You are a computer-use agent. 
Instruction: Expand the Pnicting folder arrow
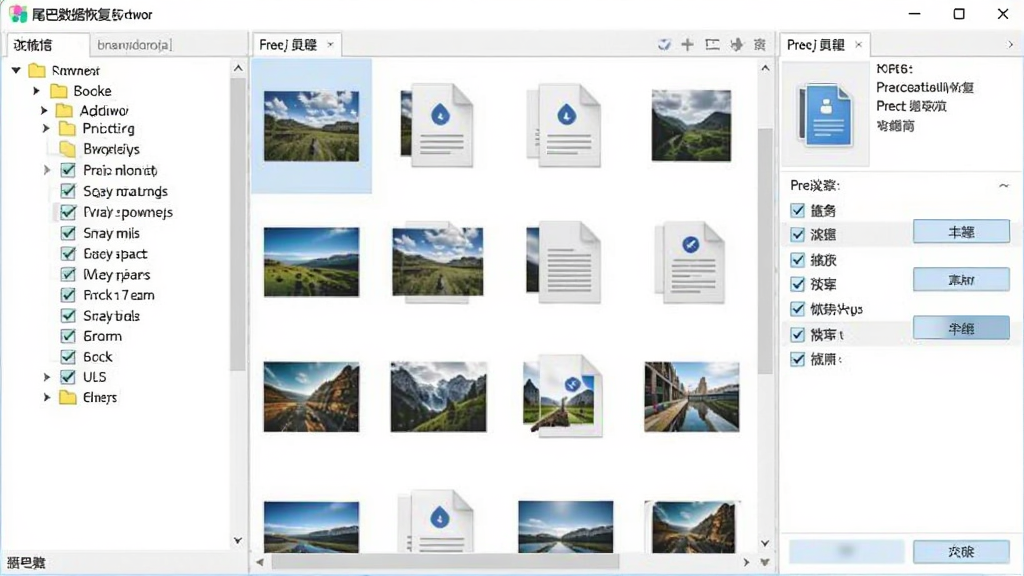[x=46, y=129]
